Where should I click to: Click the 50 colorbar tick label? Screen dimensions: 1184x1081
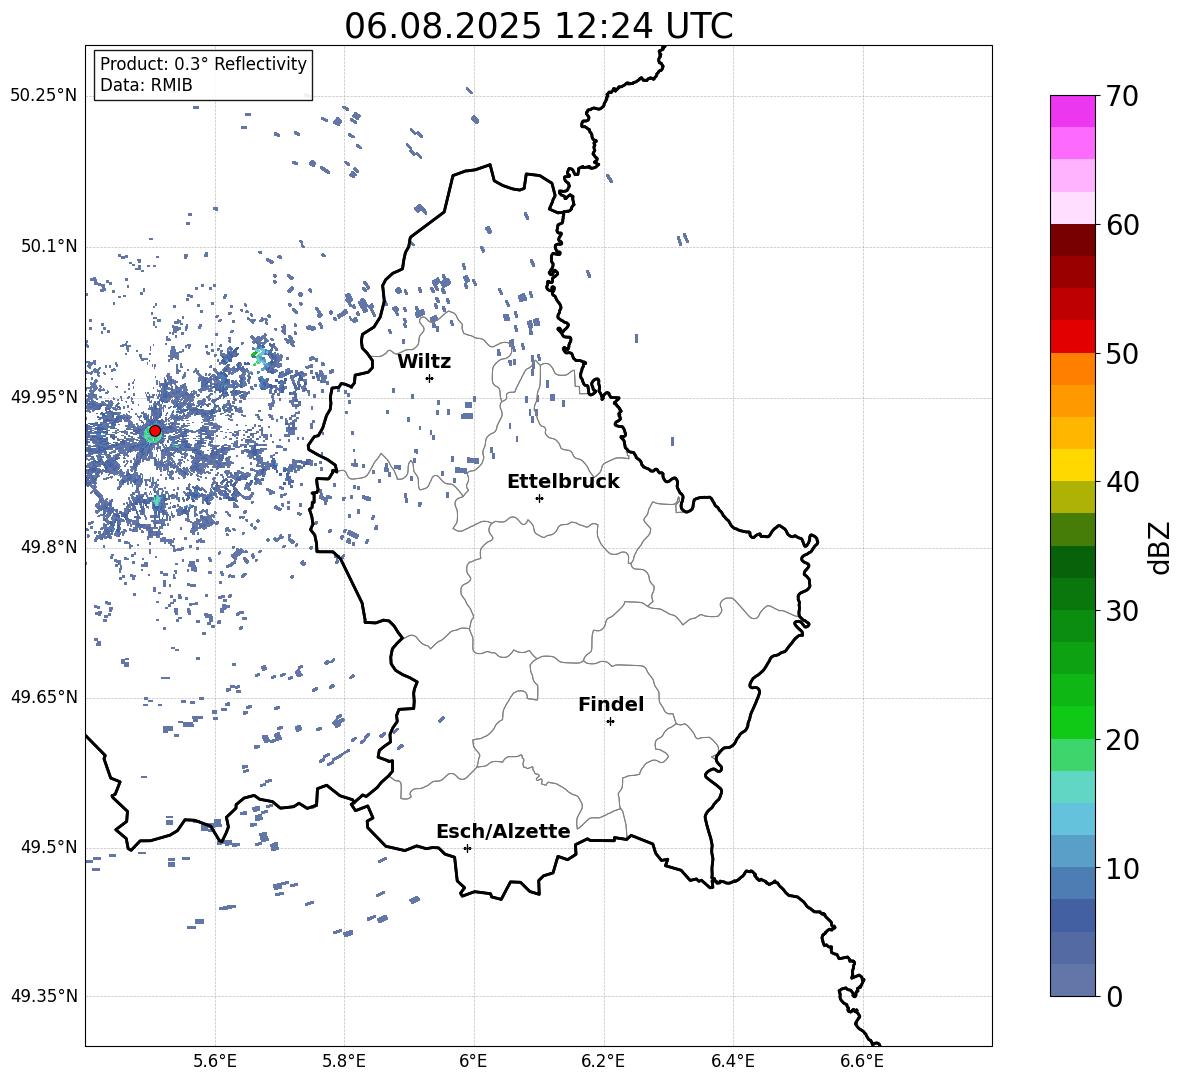(1122, 353)
